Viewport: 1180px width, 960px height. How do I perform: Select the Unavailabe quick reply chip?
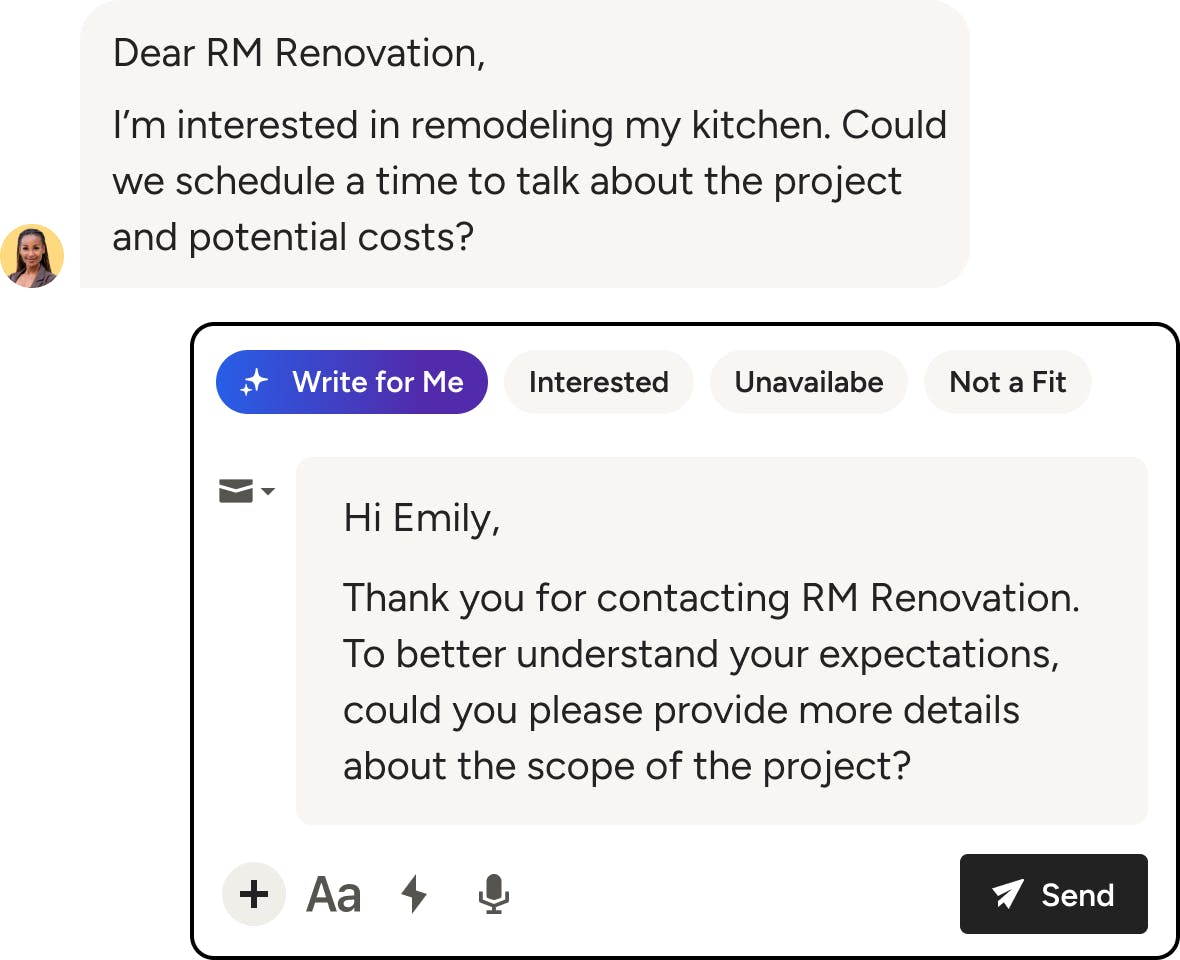[x=808, y=382]
